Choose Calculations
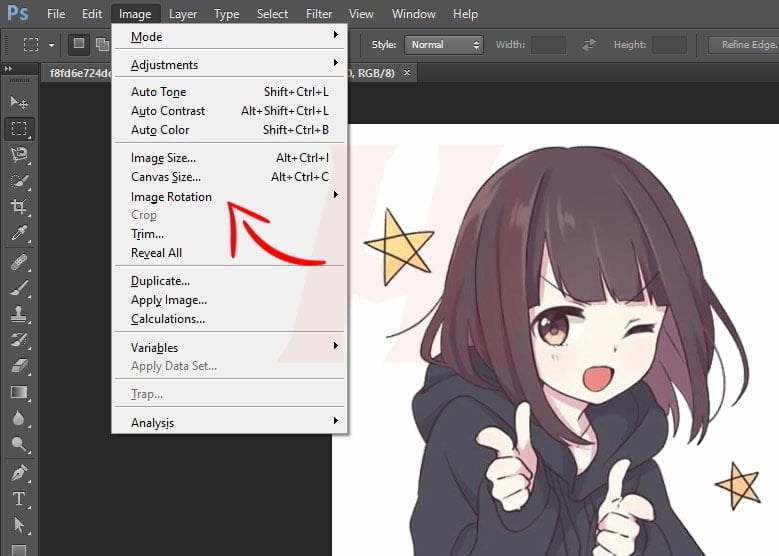This screenshot has height=556, width=779. 230,318
